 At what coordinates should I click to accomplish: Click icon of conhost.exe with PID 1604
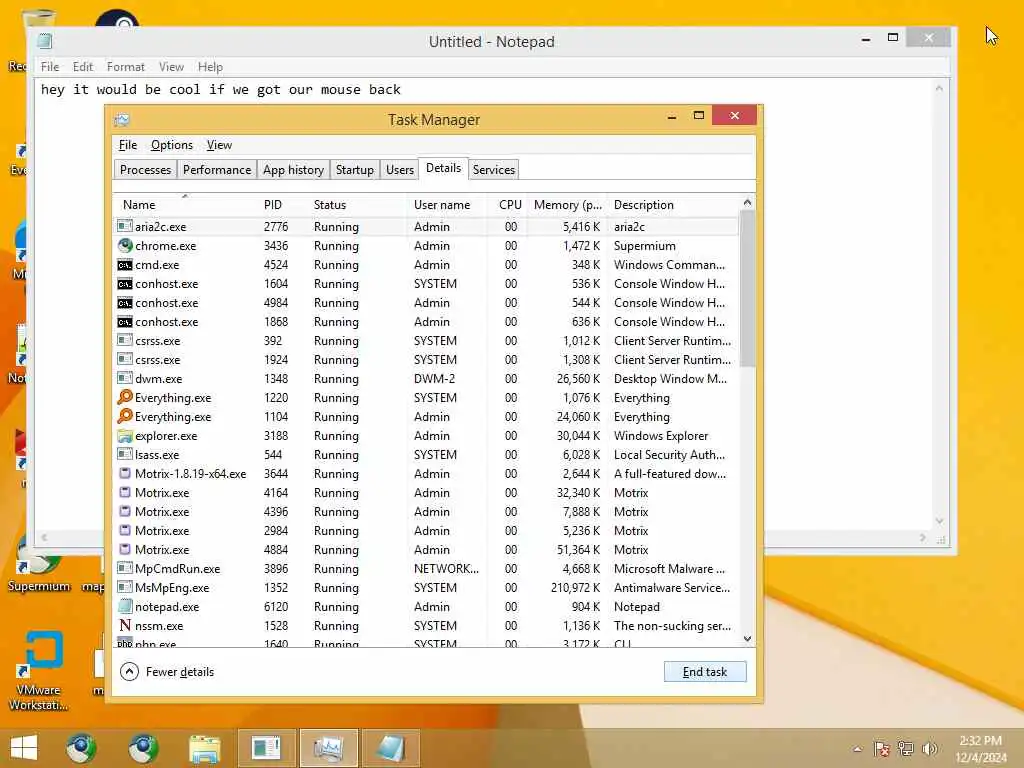tap(125, 283)
